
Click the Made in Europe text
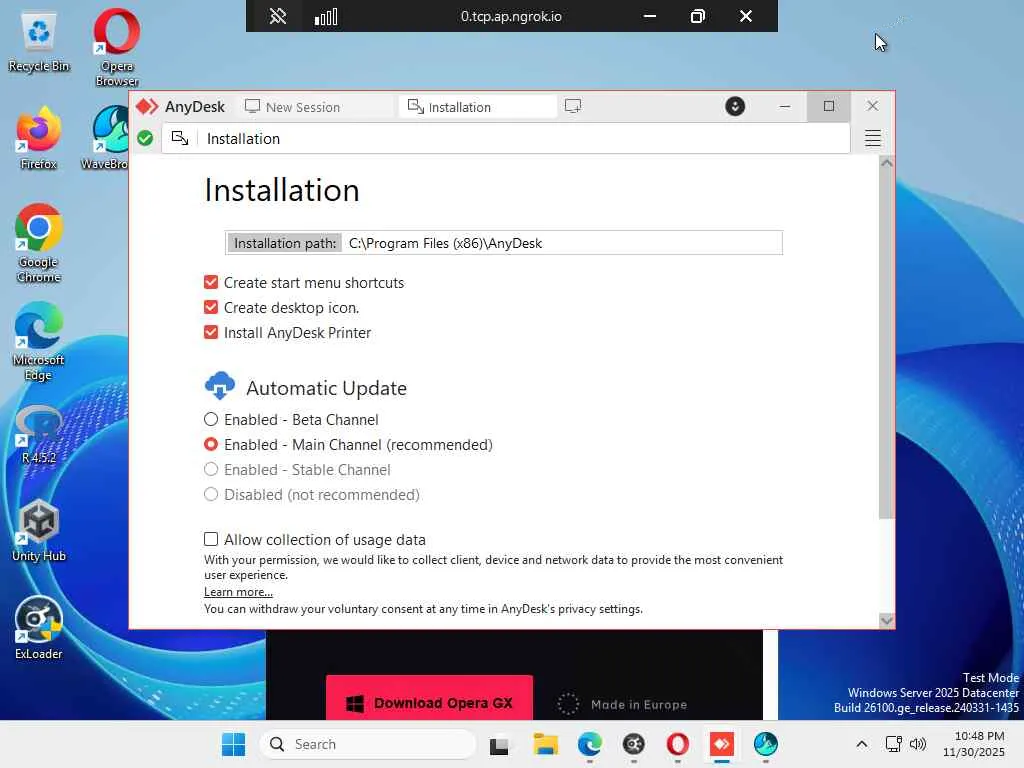click(x=639, y=704)
